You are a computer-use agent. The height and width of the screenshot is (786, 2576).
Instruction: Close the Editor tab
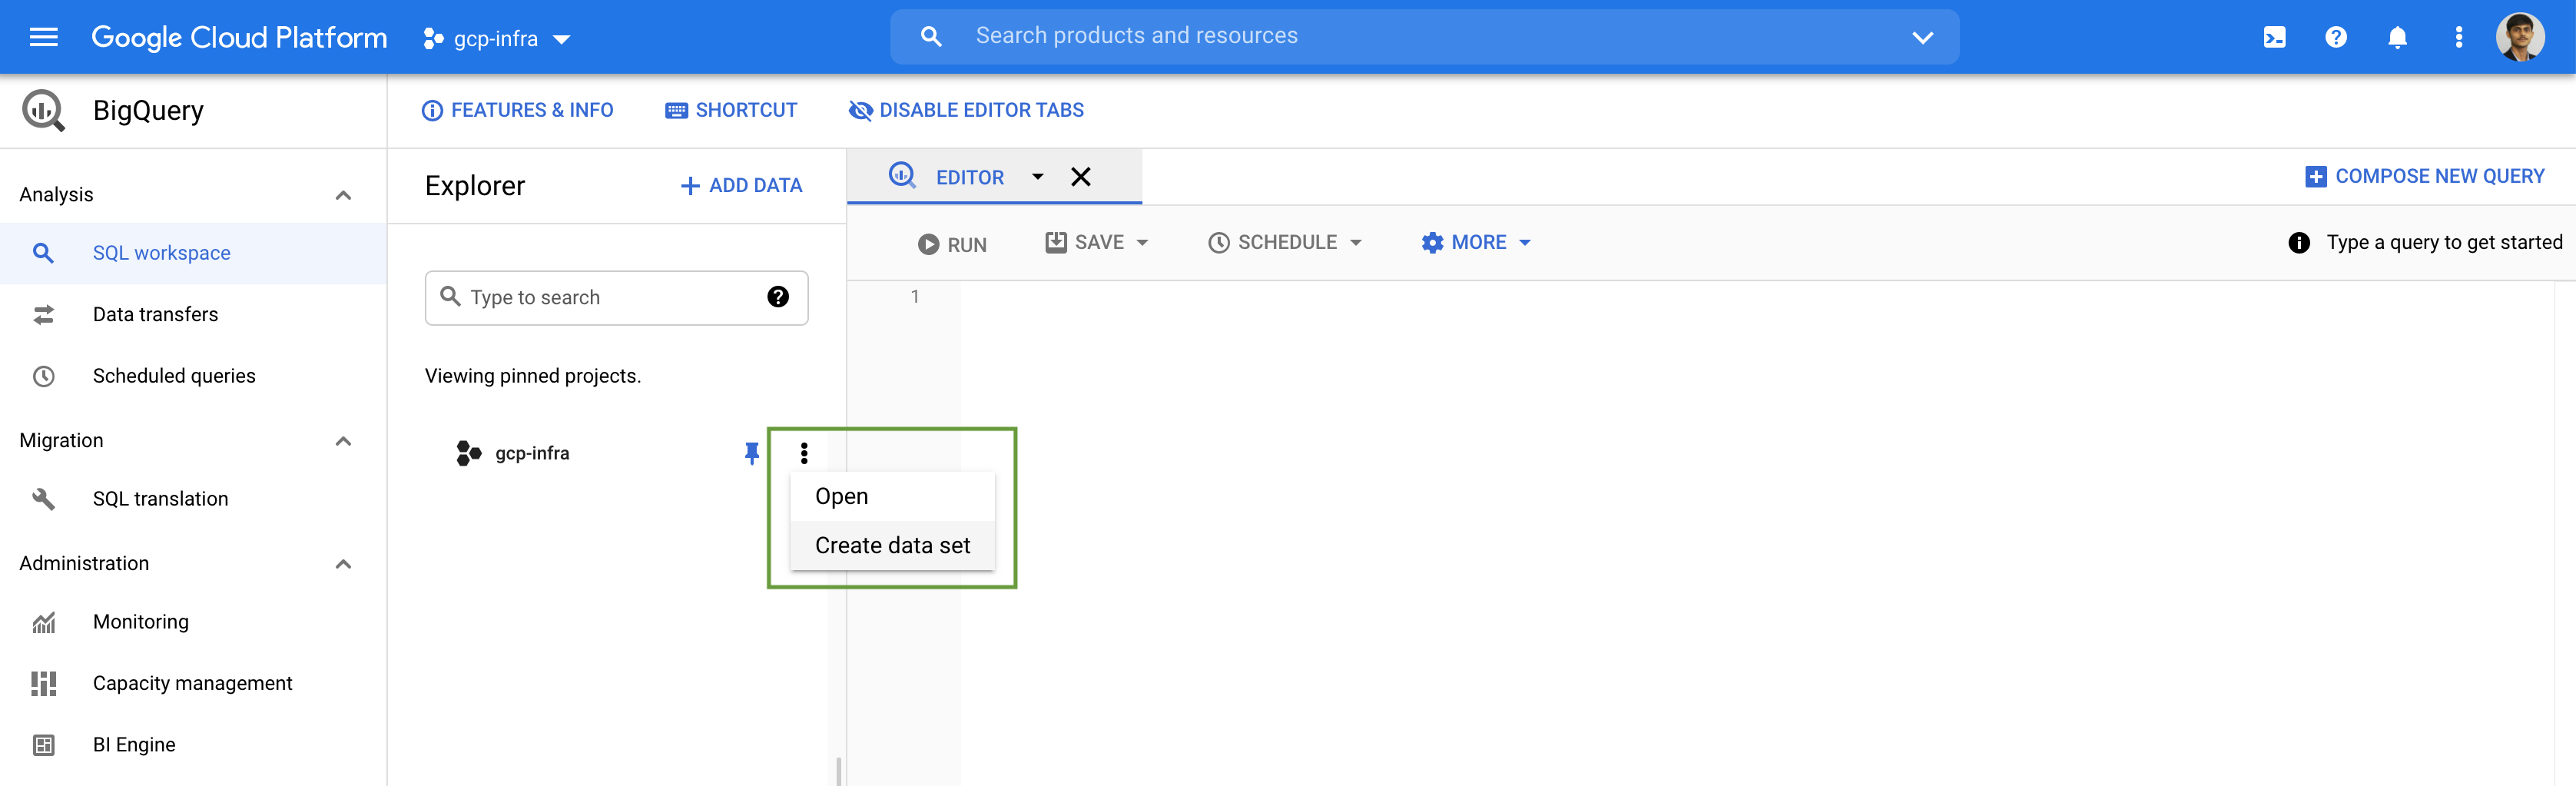point(1080,177)
